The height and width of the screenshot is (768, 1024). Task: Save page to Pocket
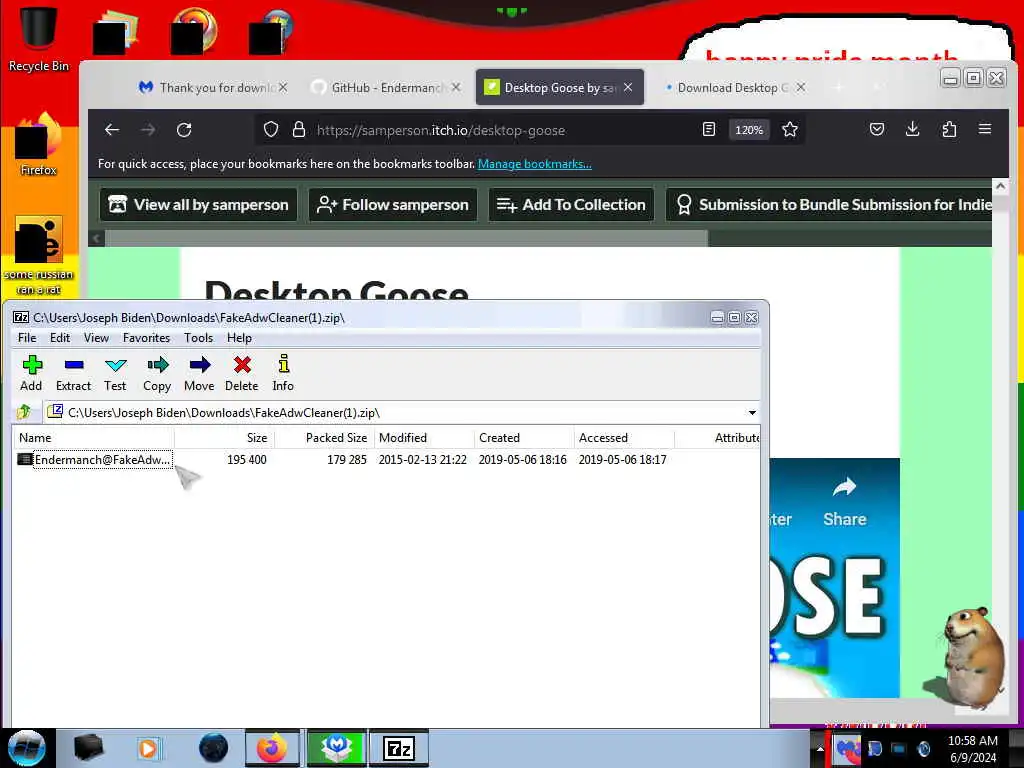877,129
